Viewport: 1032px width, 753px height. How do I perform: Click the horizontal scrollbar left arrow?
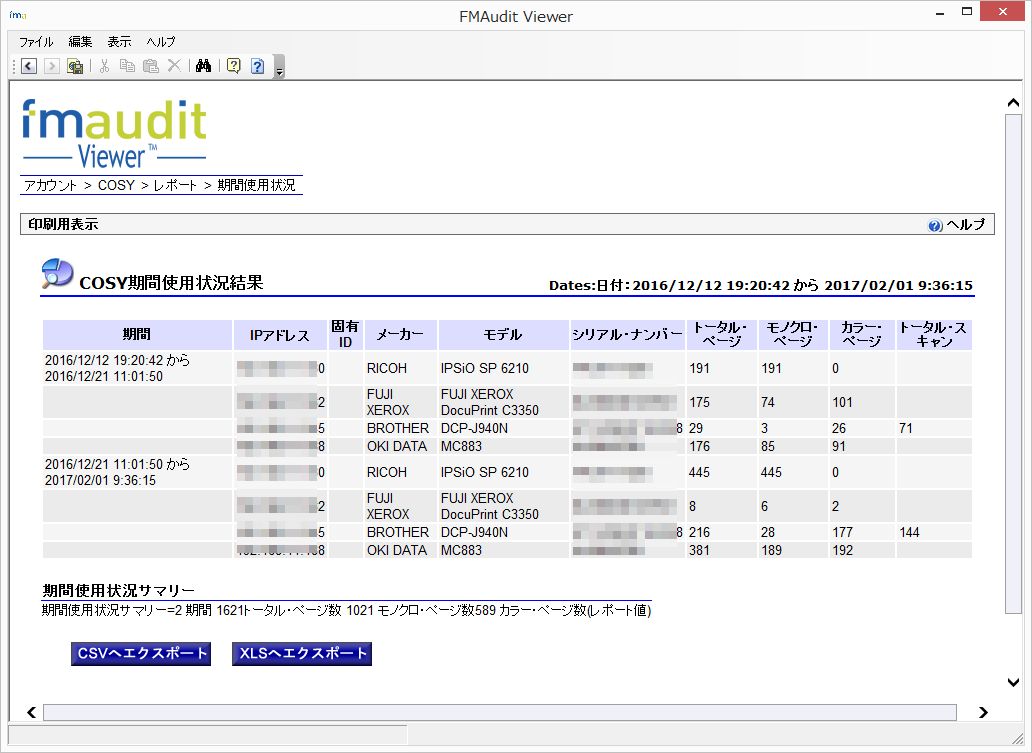tap(31, 712)
